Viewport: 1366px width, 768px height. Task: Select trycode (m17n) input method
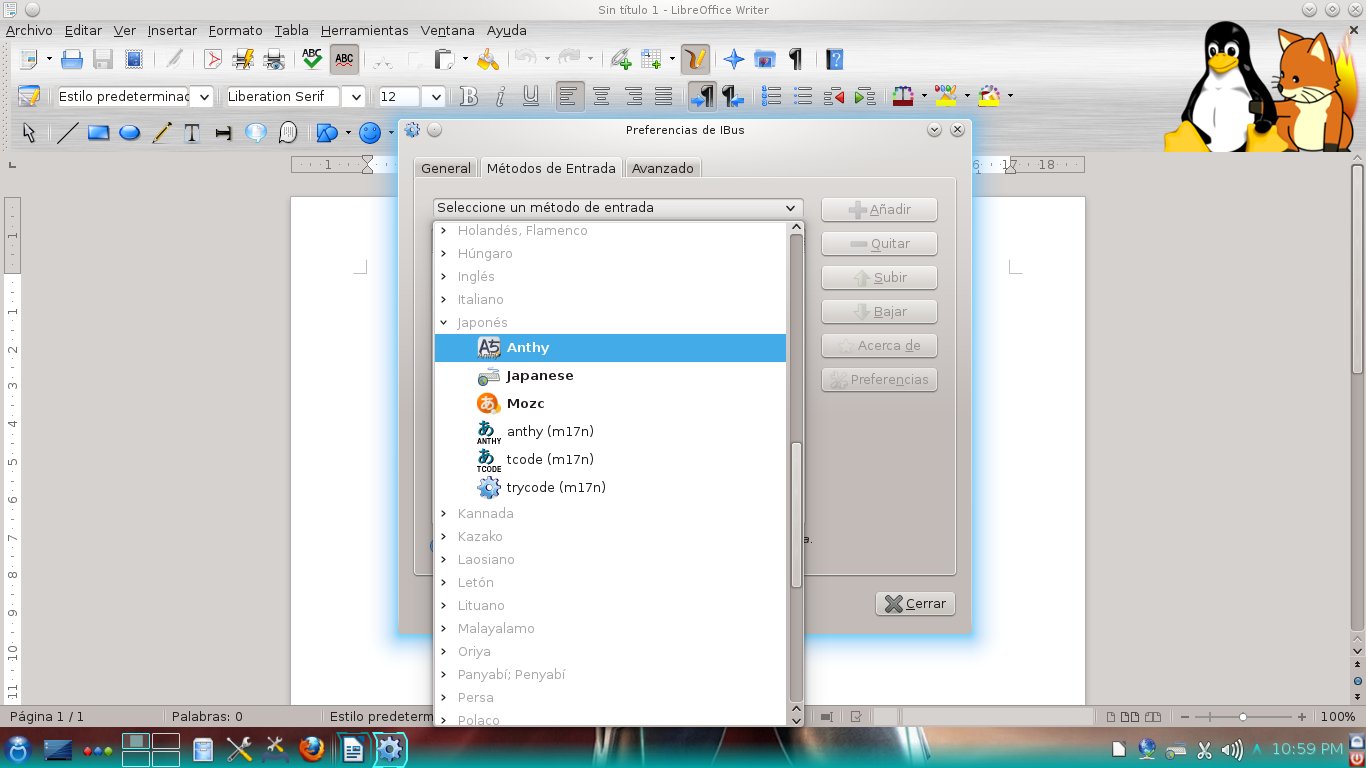point(610,488)
